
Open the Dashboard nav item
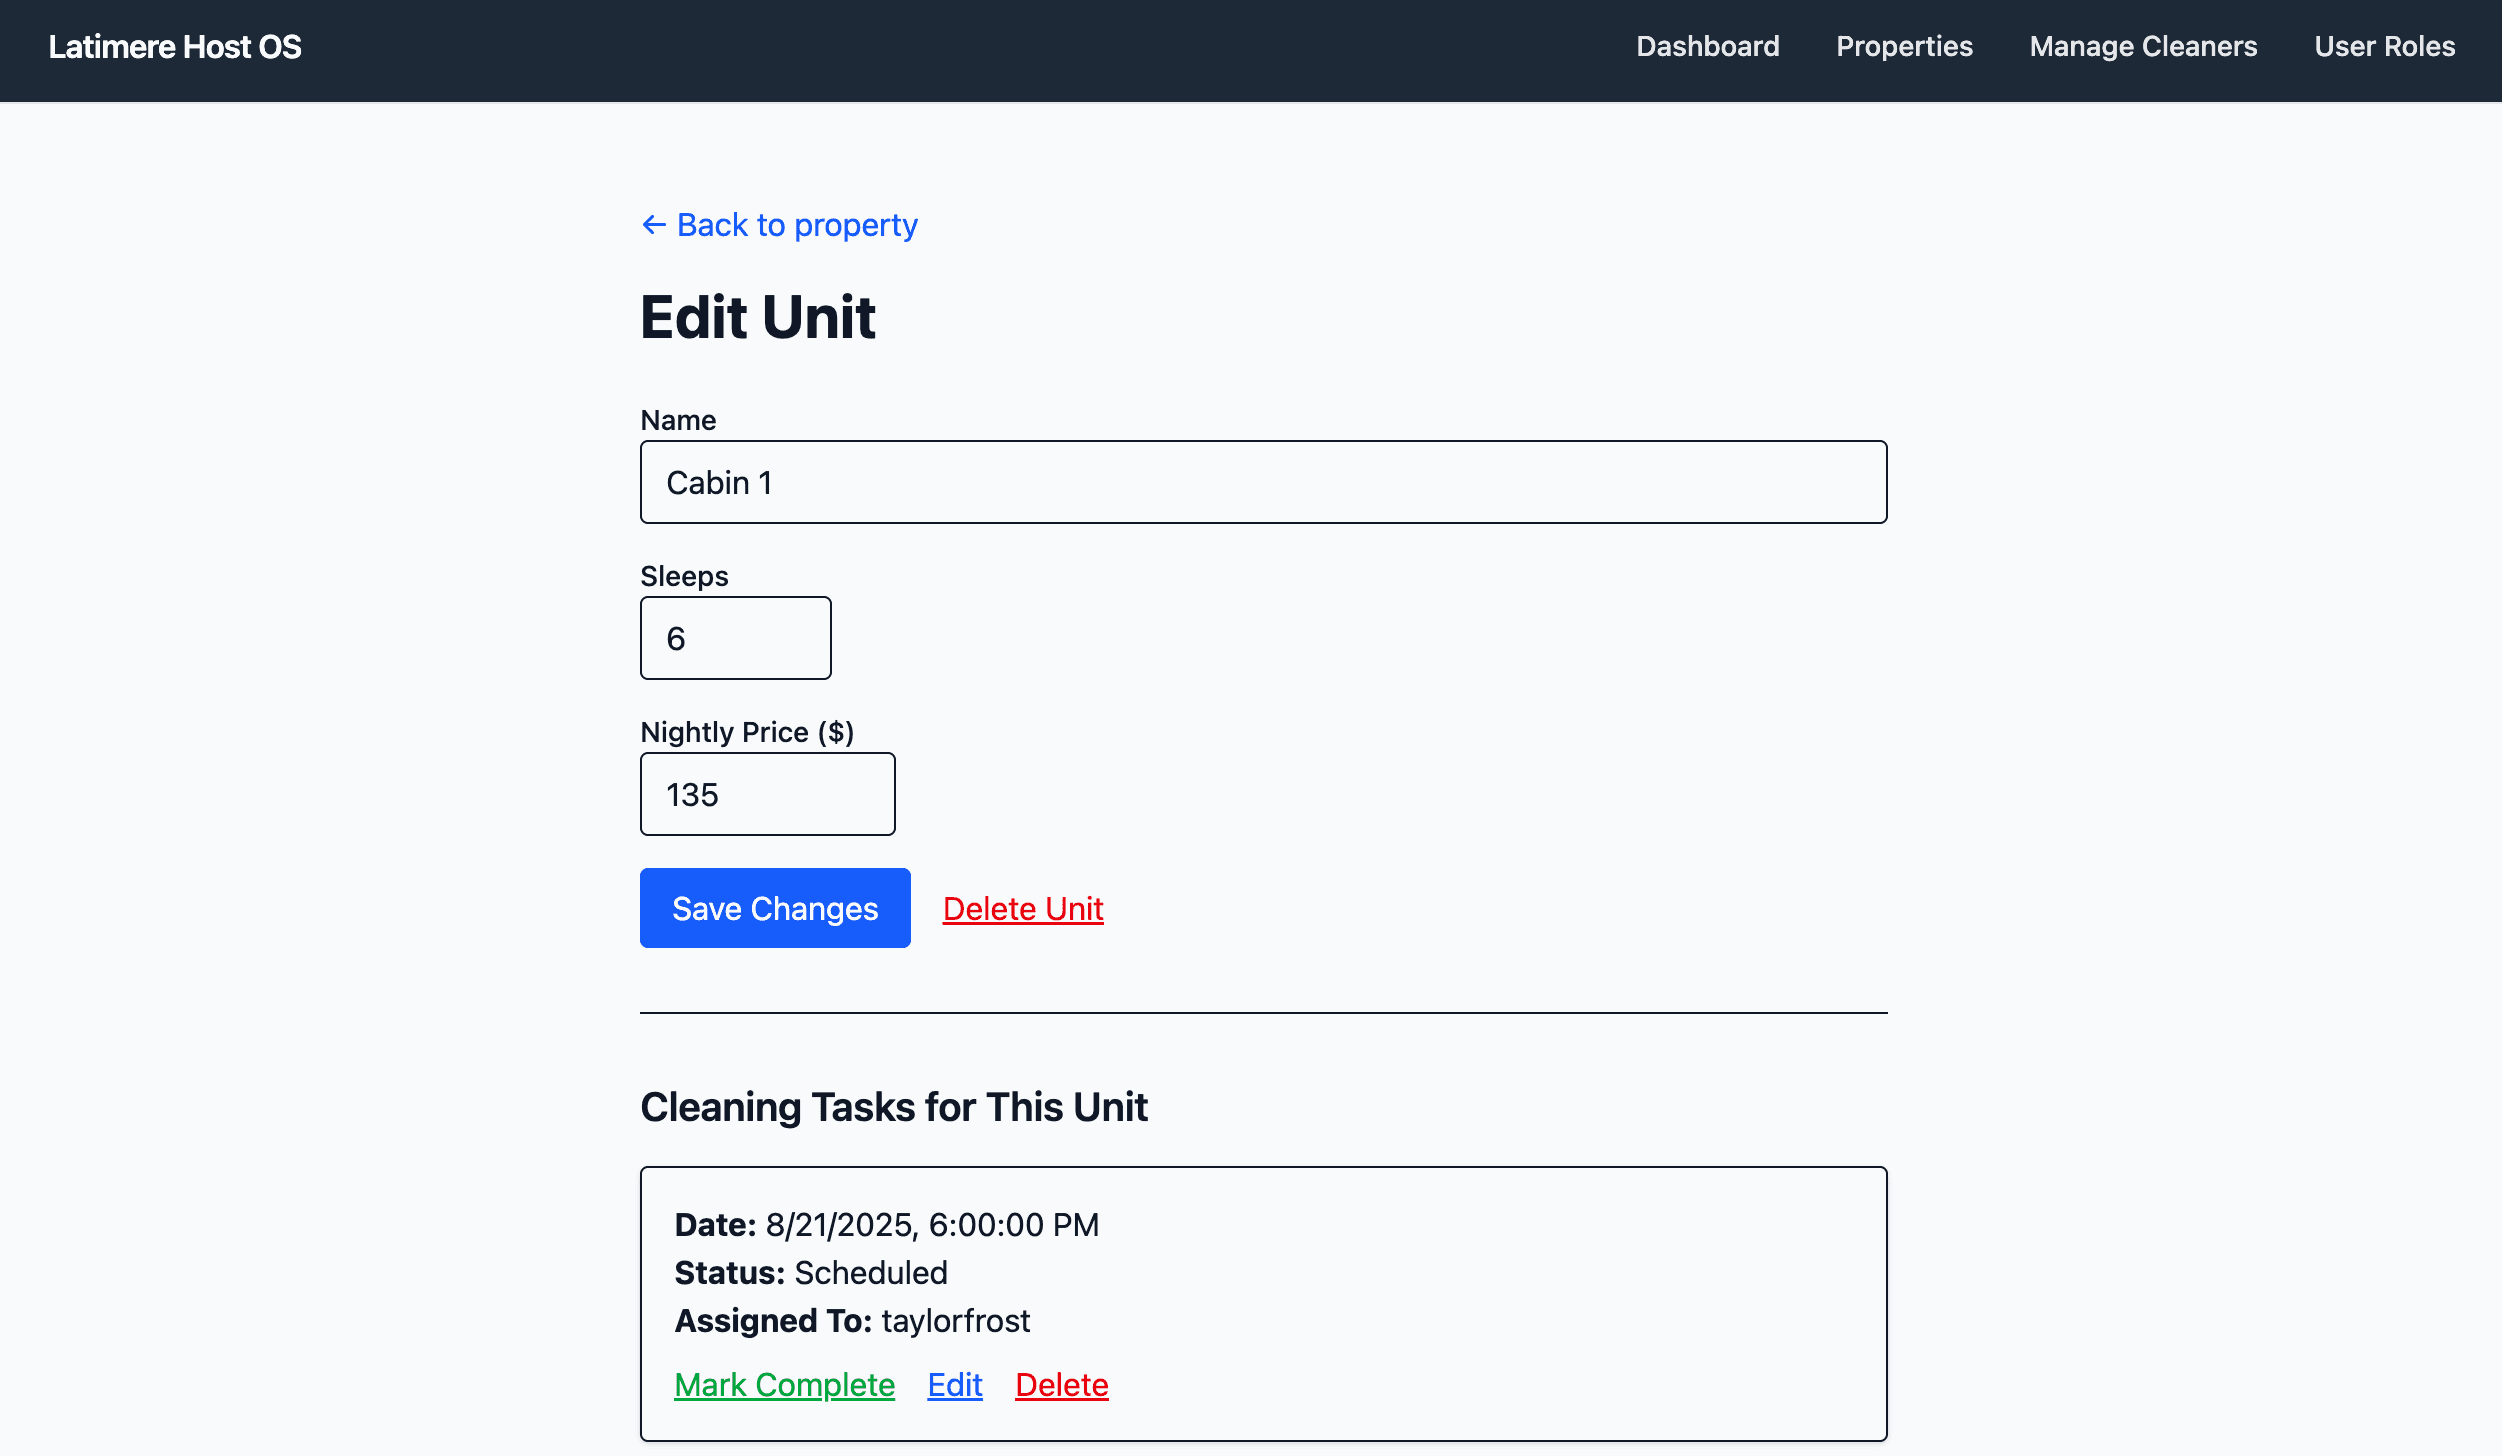tap(1707, 46)
